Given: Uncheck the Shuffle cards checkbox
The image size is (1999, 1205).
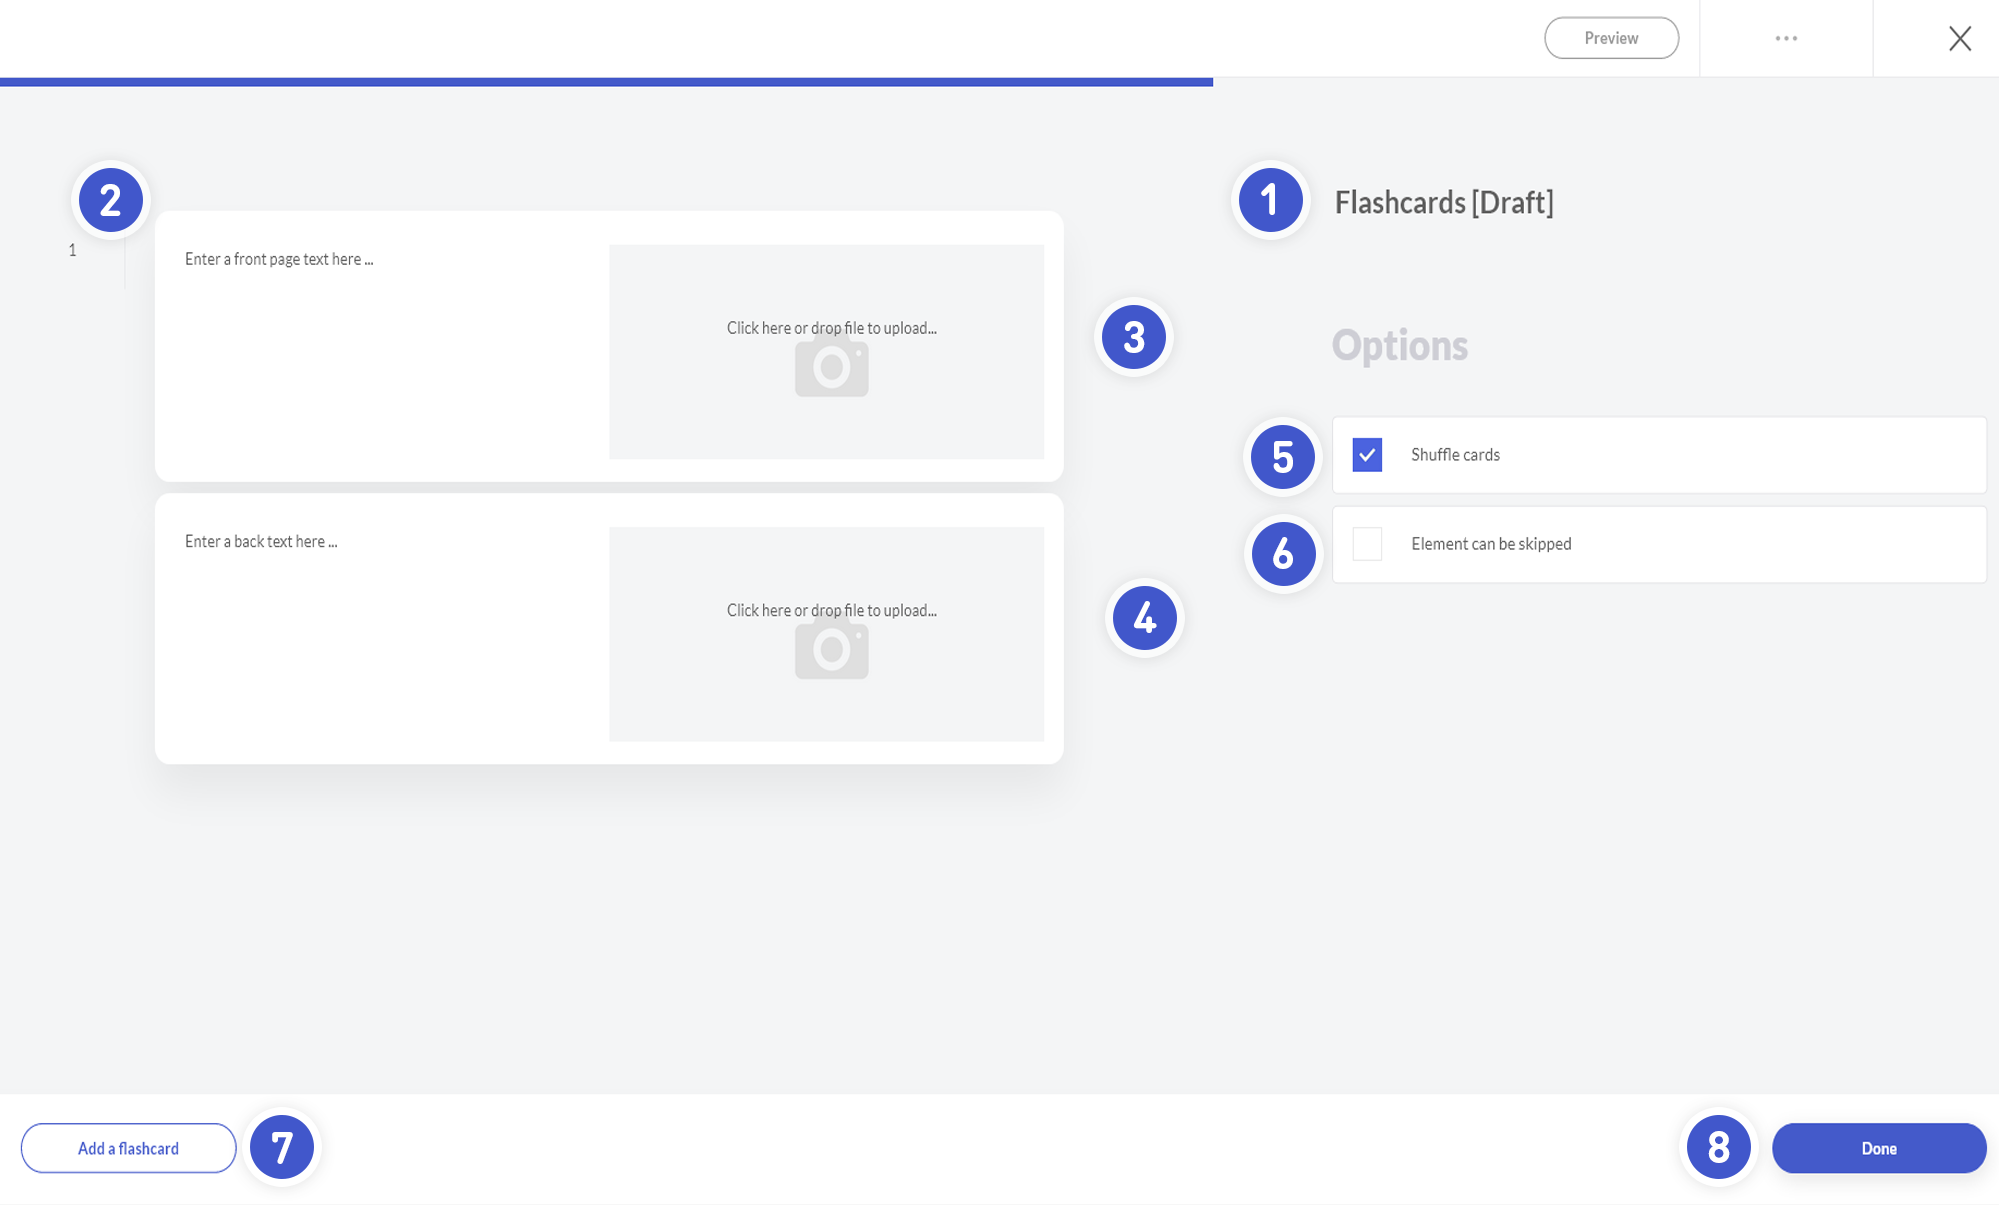Looking at the screenshot, I should pyautogui.click(x=1367, y=455).
